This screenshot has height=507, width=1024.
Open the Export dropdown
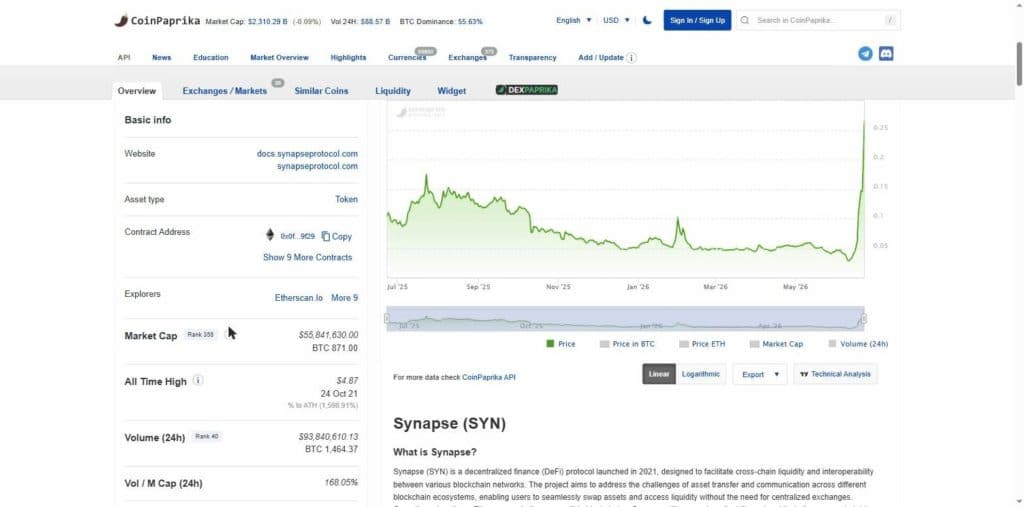(760, 374)
